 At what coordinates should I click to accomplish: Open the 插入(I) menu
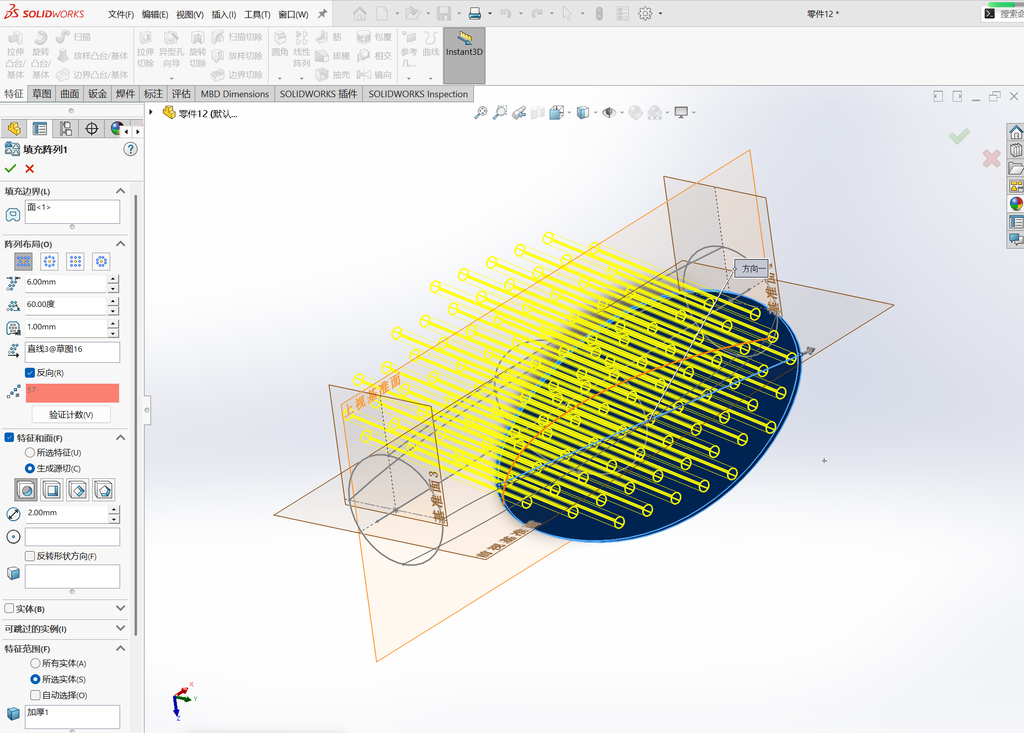(x=223, y=14)
